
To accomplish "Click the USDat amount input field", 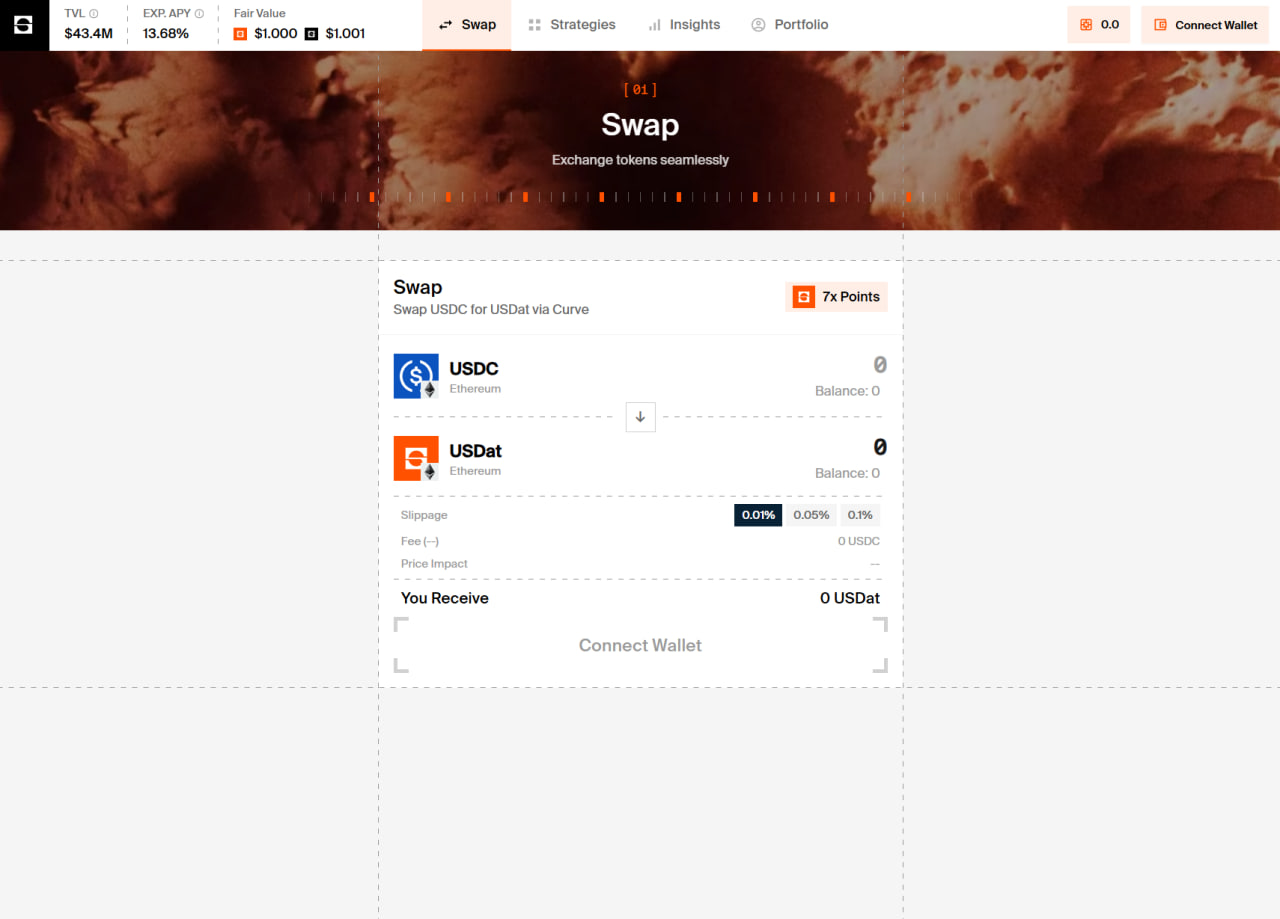I will [x=879, y=447].
